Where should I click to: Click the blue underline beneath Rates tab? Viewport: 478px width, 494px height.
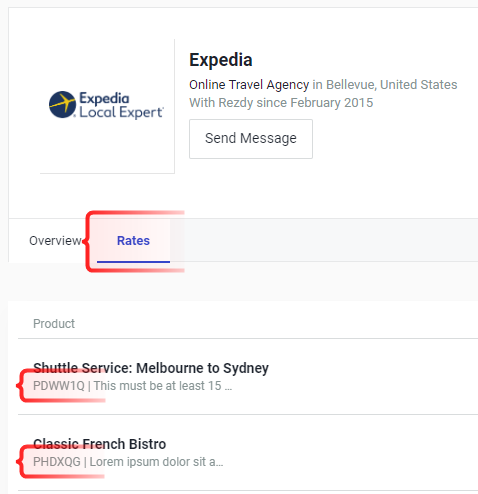coord(133,262)
